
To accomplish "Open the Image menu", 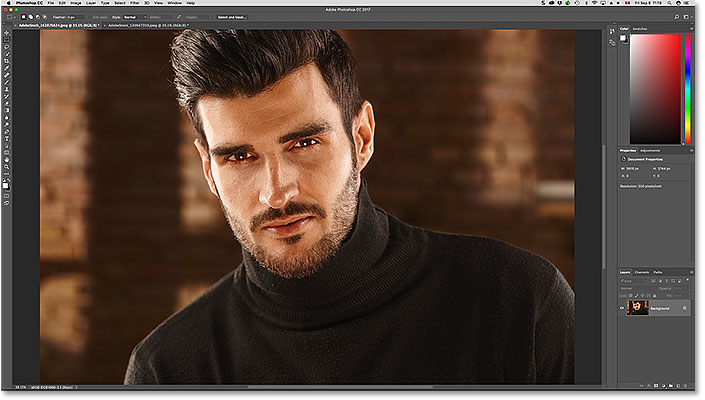I will click(76, 3).
